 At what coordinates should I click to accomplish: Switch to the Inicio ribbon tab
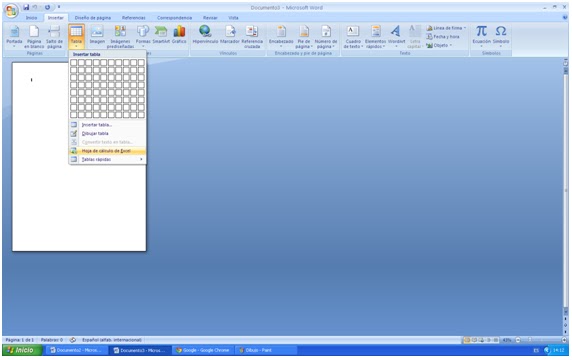31,18
